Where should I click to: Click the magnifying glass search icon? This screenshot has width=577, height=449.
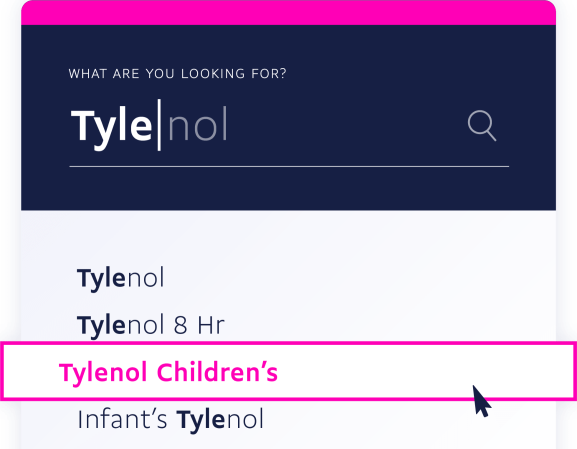coord(482,125)
